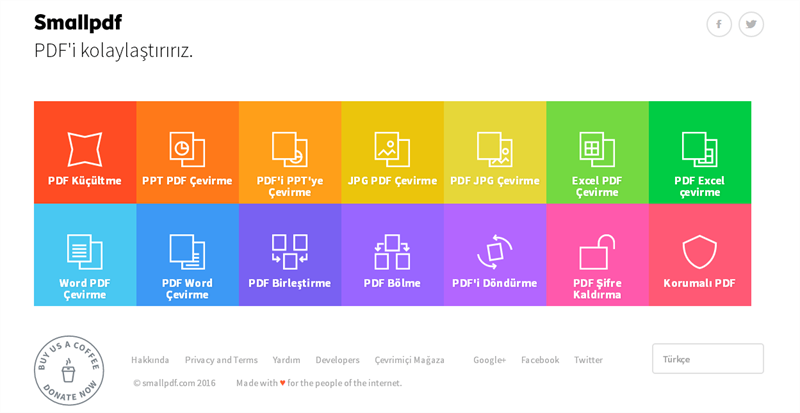Viewport: 800px width, 413px height.
Task: Select the PDF Excel çevirme icon
Action: [x=700, y=149]
